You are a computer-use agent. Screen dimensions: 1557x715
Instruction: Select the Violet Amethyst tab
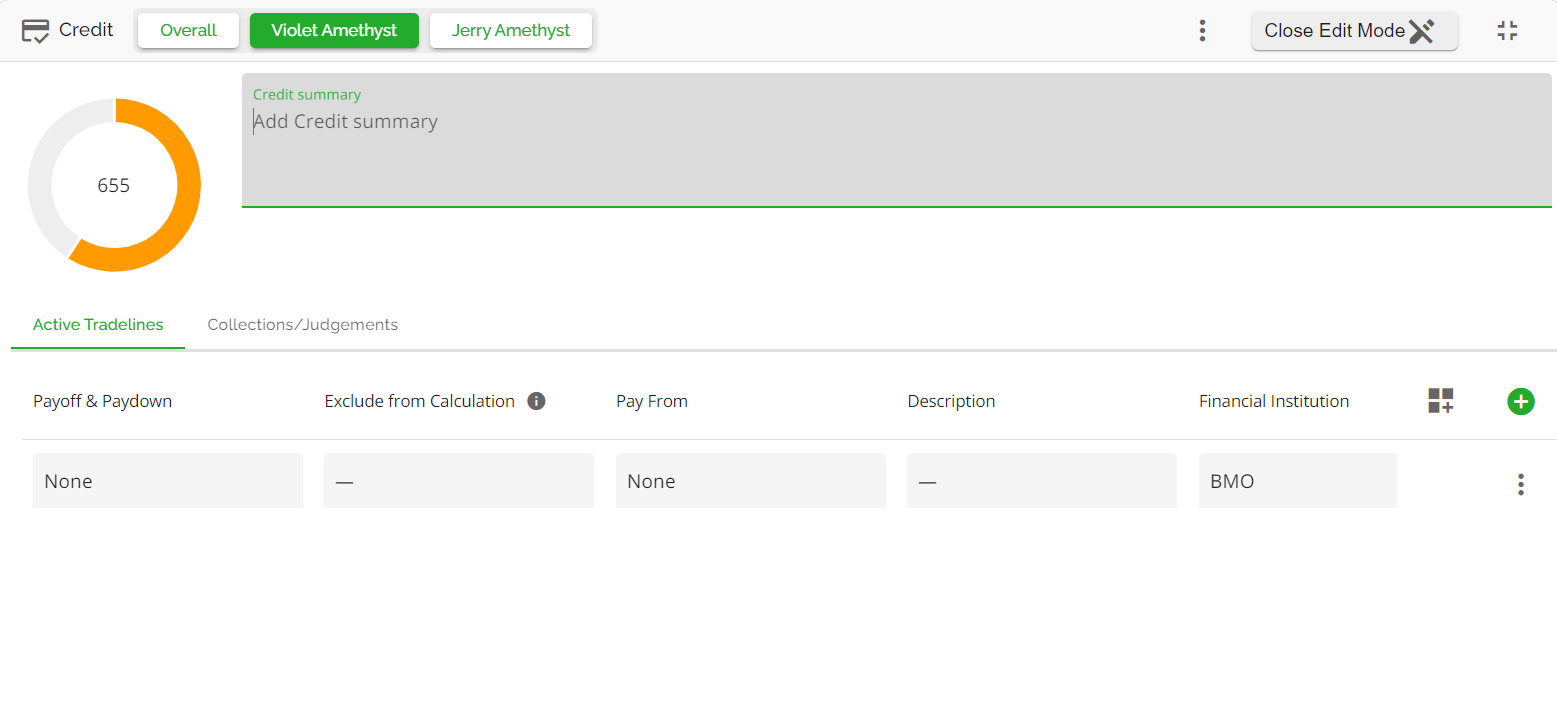(334, 30)
